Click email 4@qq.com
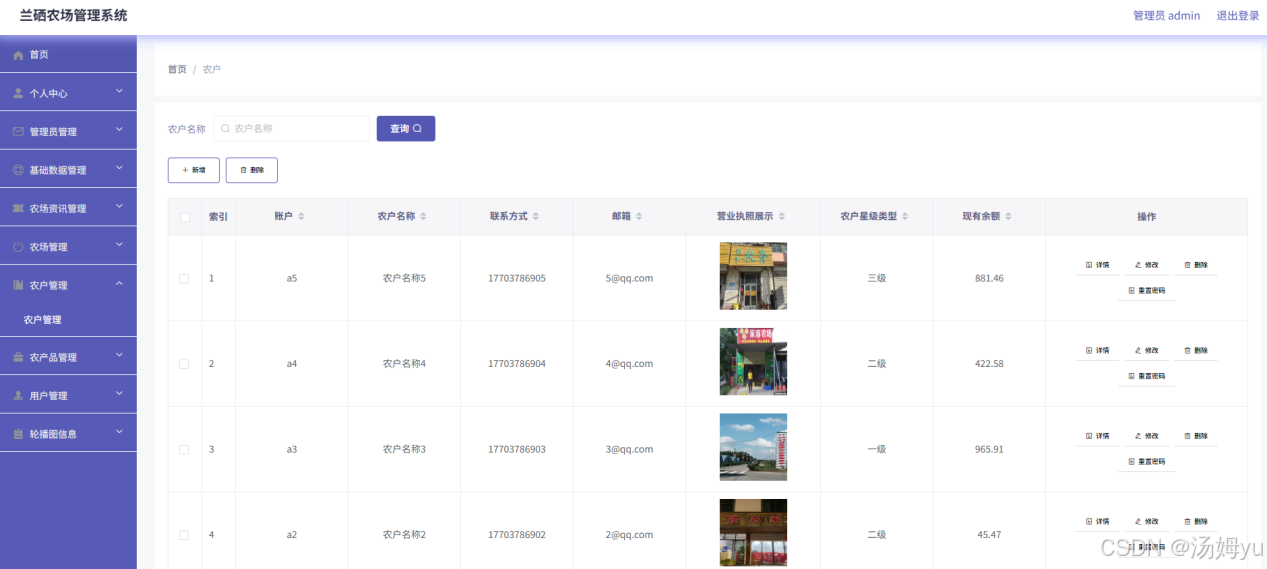This screenshot has height=569, width=1267. pos(629,364)
